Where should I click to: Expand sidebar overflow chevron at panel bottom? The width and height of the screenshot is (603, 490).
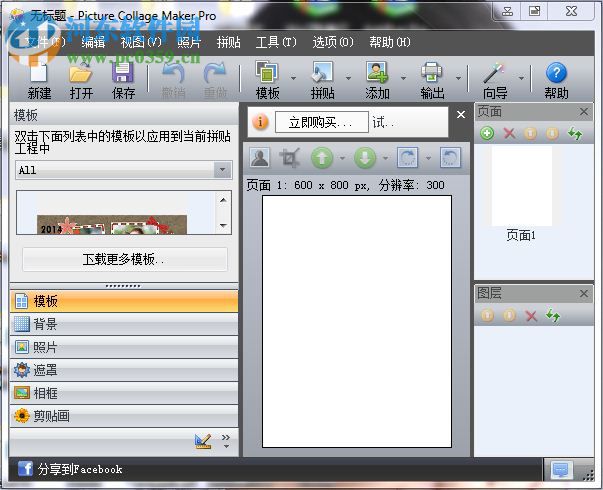(x=226, y=442)
